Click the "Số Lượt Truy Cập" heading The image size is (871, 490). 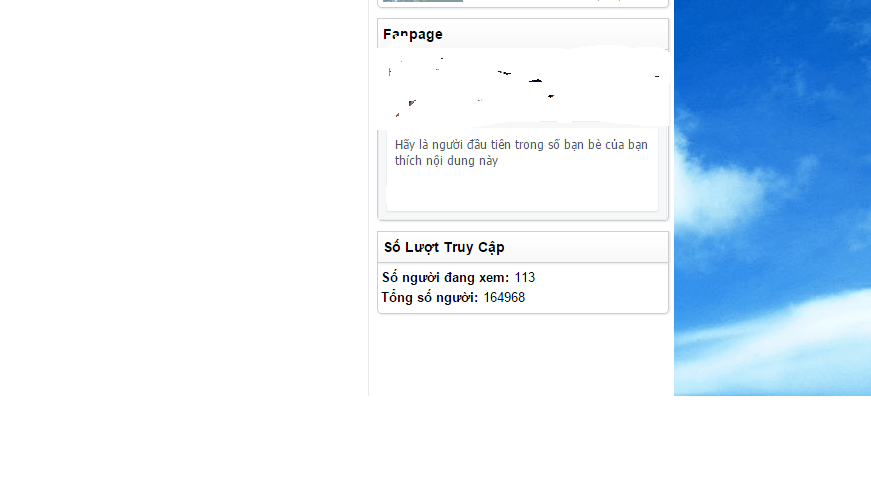click(x=444, y=247)
